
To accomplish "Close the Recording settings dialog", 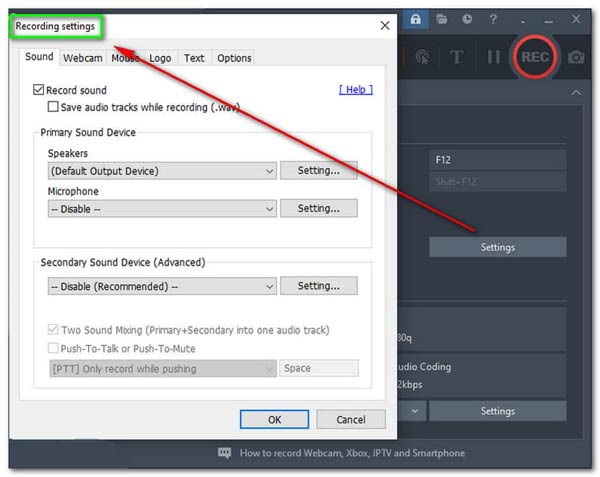I will [385, 26].
